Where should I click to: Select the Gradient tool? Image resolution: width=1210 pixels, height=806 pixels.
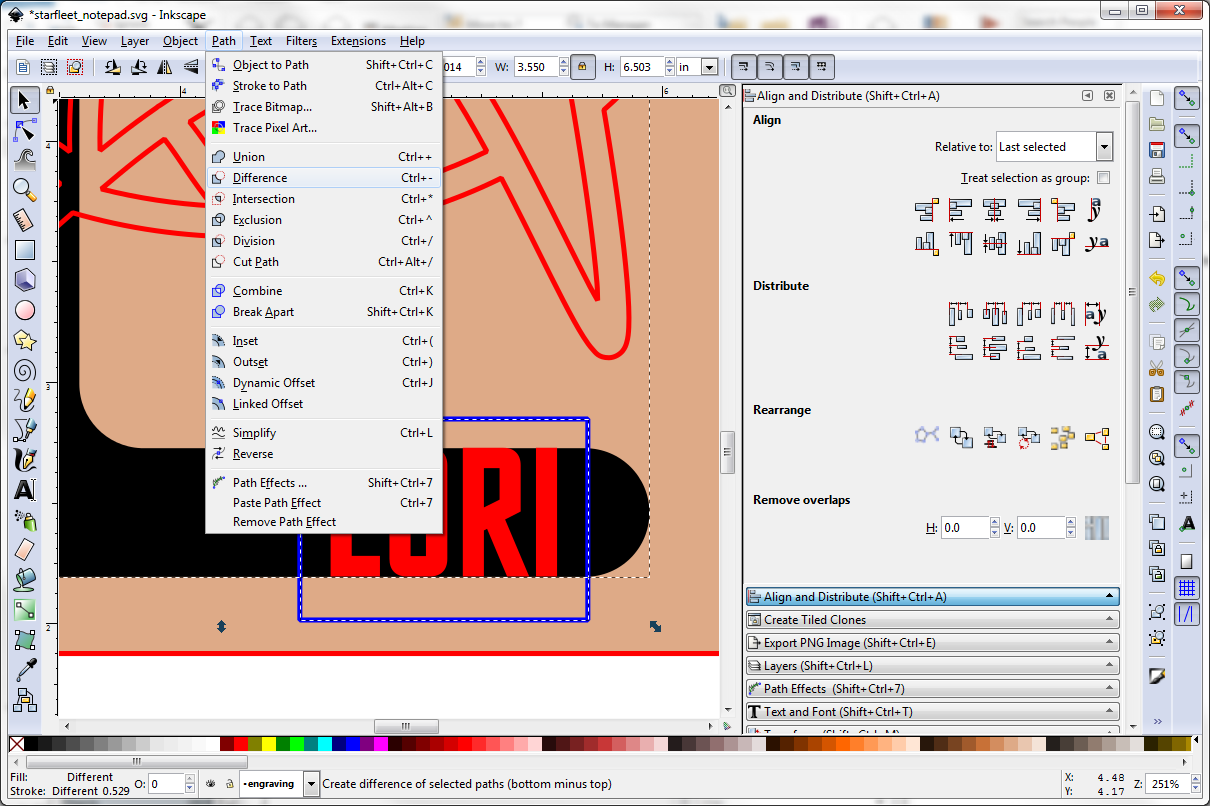click(x=25, y=610)
